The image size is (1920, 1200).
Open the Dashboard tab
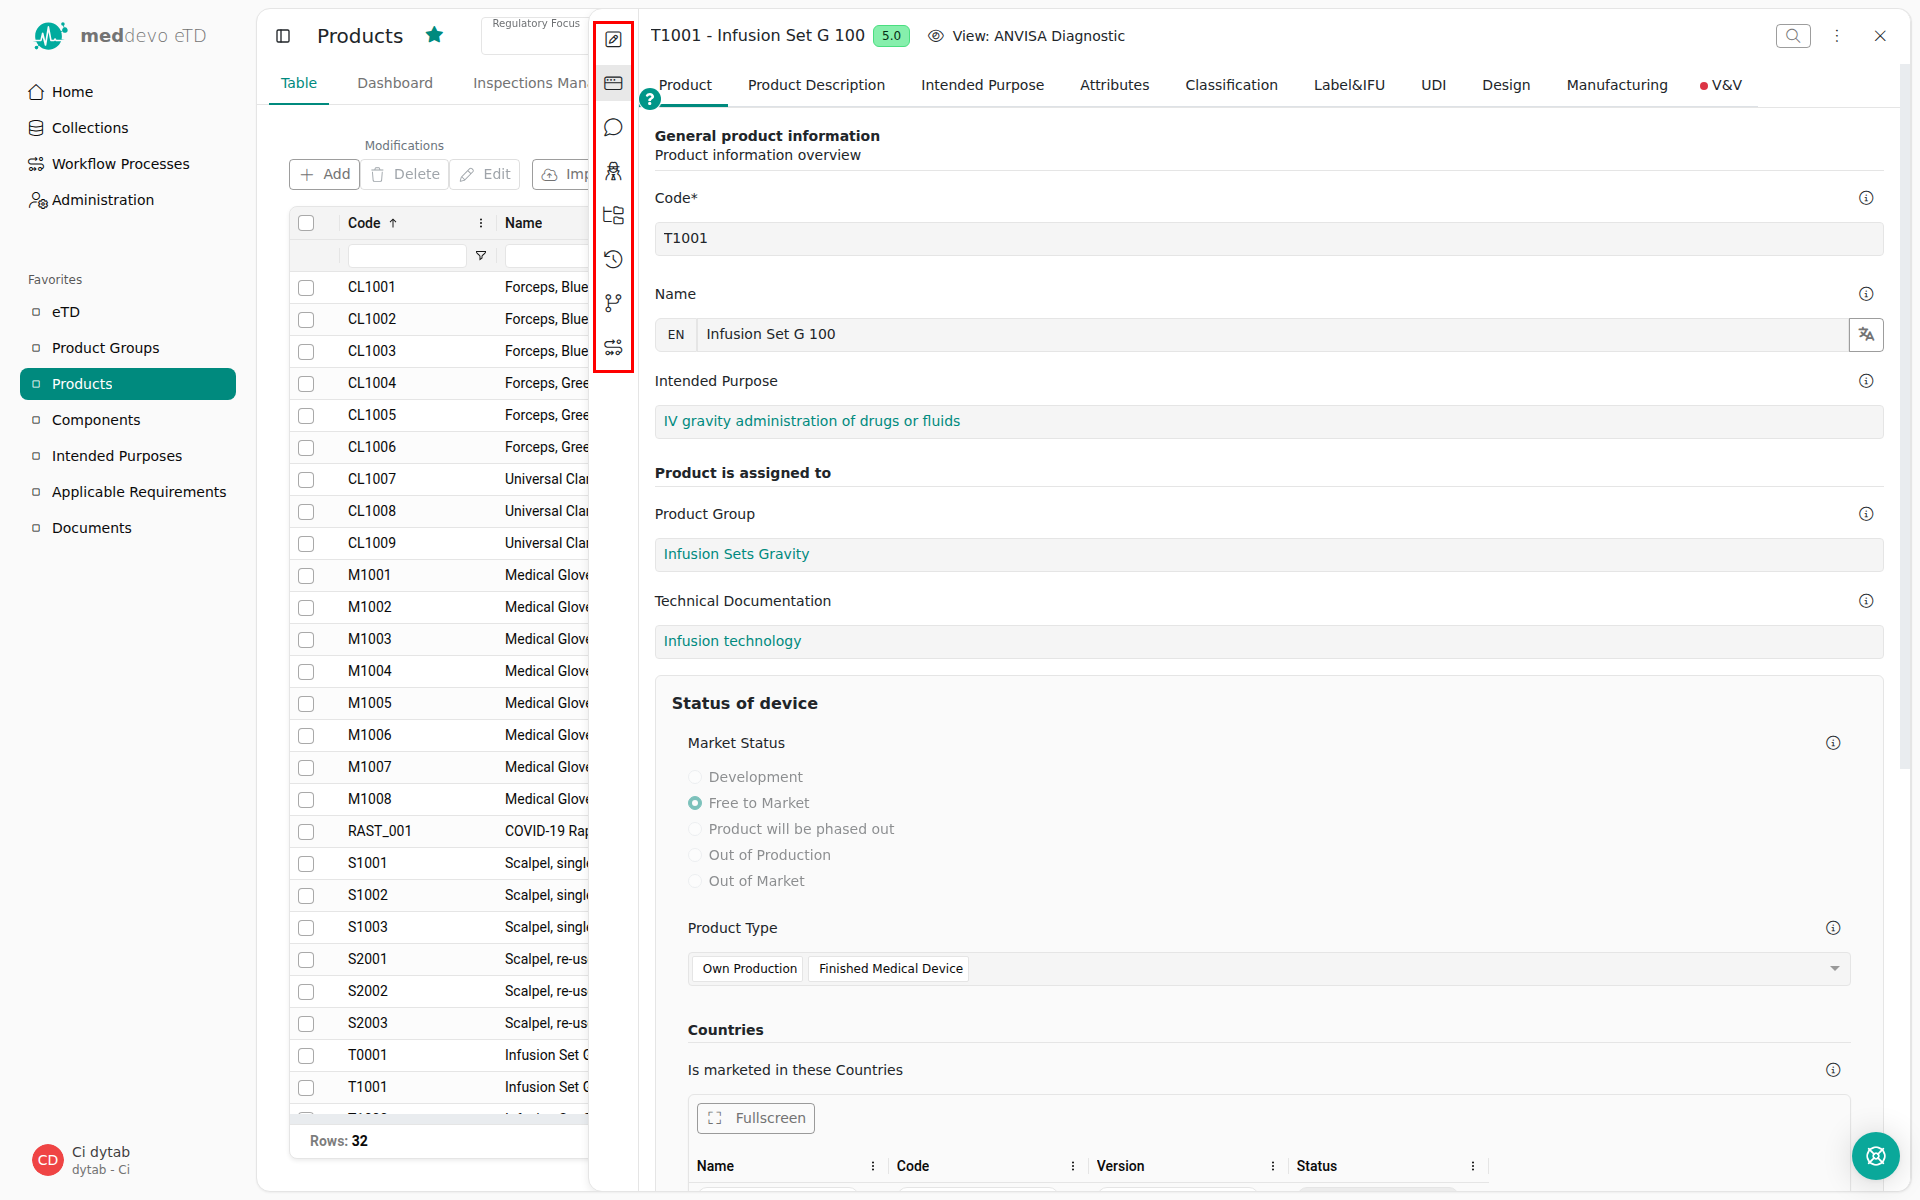pyautogui.click(x=395, y=83)
